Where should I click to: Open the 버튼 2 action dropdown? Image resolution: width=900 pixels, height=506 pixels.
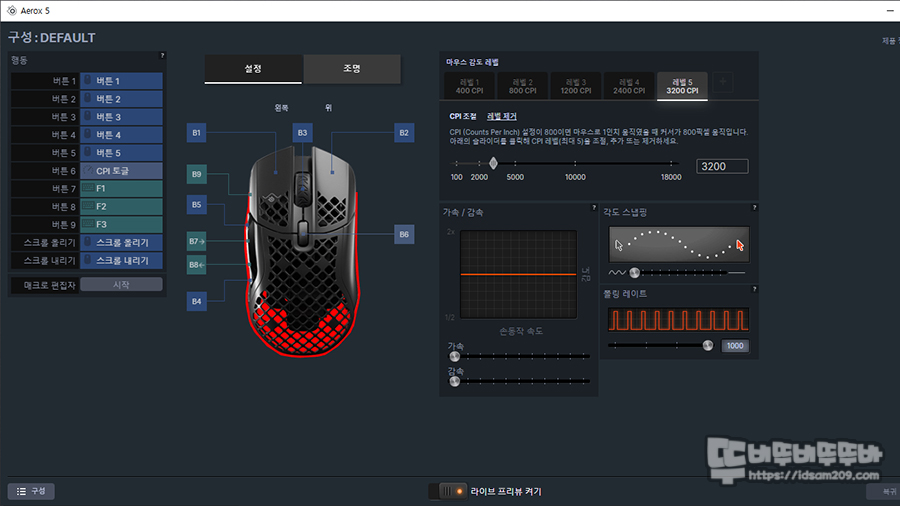coord(121,99)
